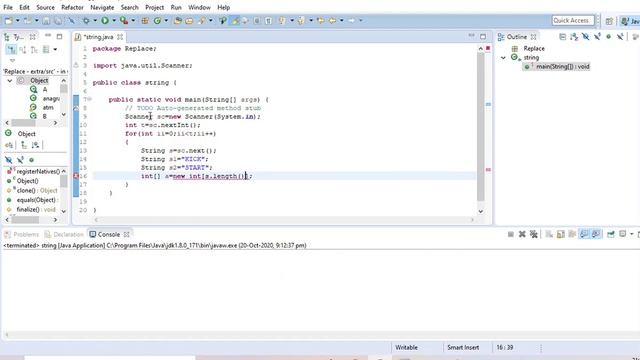Click Collapse All icon in Outline toolbar
This screenshot has height=360, width=640.
(562, 37)
